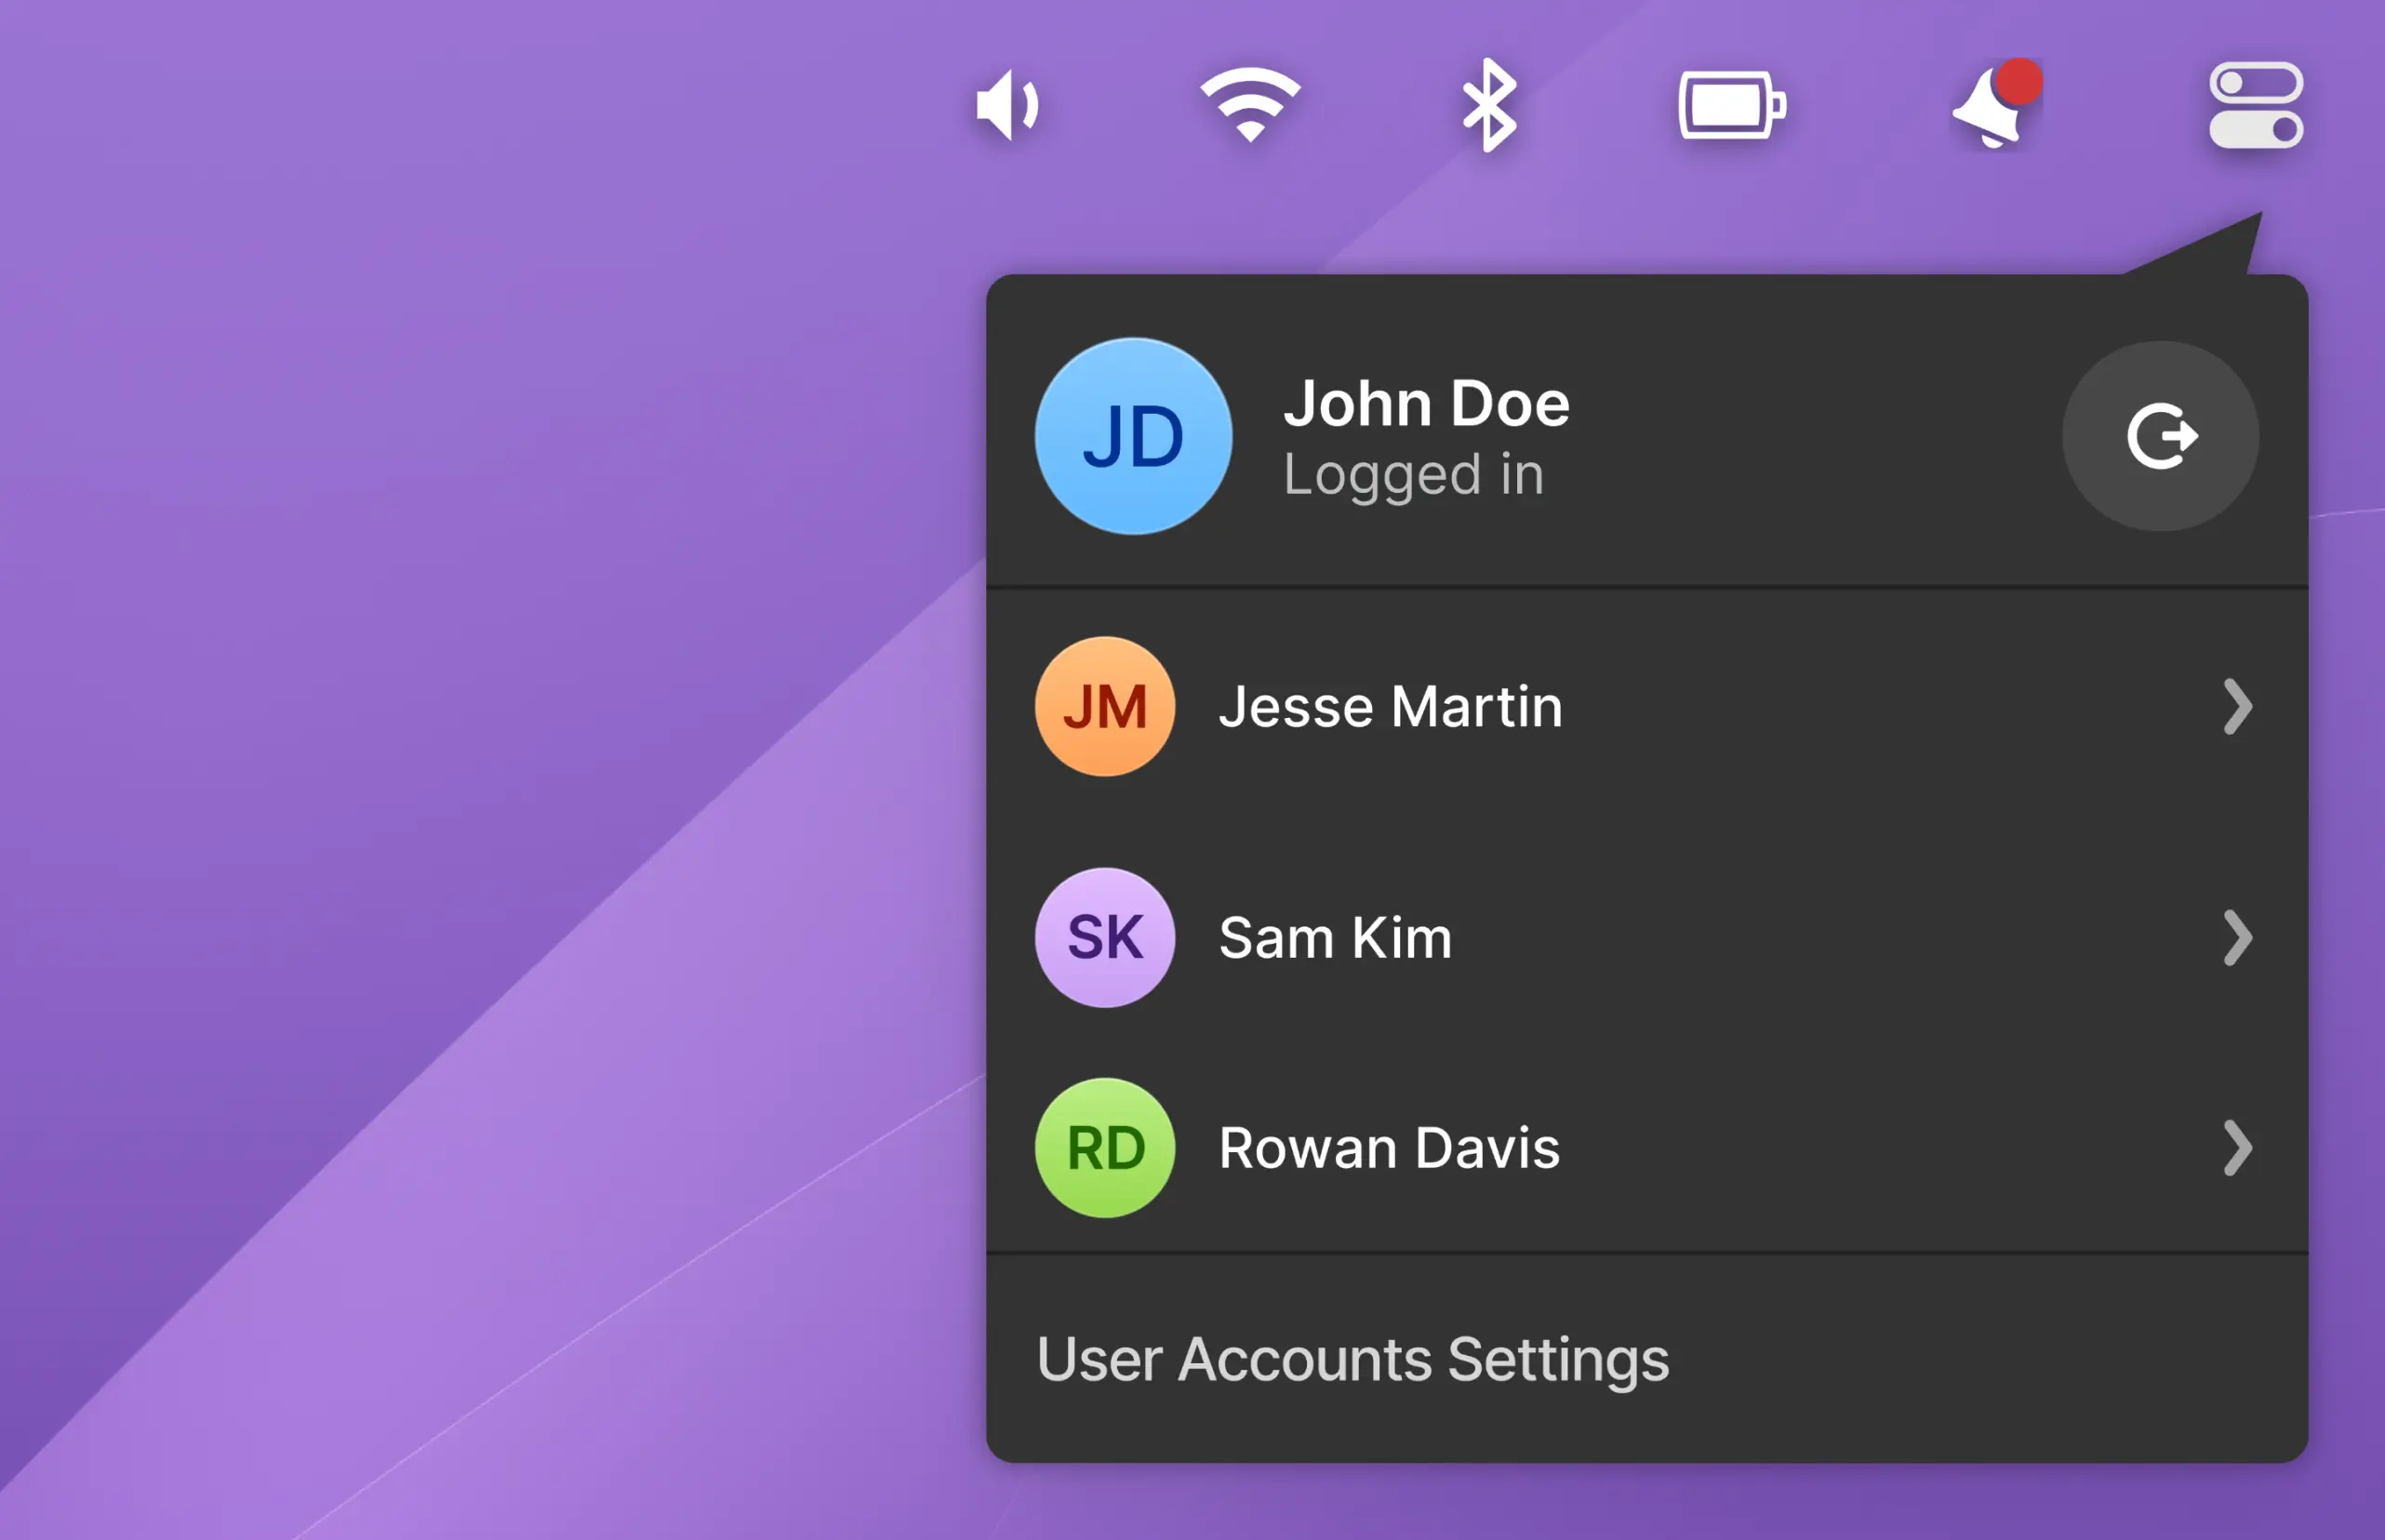The width and height of the screenshot is (2385, 1540).
Task: Open User Accounts Settings
Action: pyautogui.click(x=1352, y=1360)
